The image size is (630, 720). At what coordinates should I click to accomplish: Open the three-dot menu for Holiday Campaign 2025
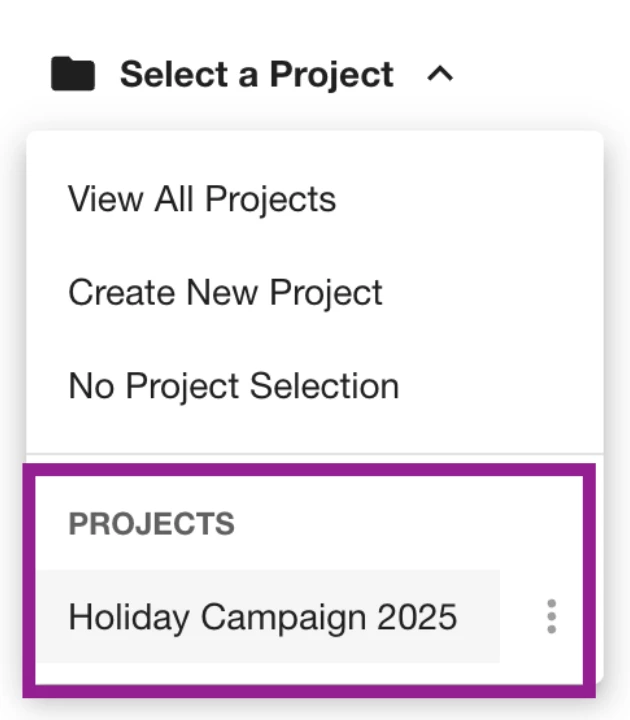(x=551, y=617)
